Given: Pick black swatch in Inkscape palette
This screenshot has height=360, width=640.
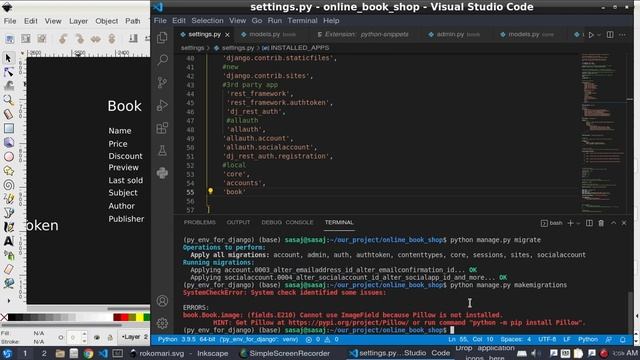Looking at the screenshot, I should click(x=11, y=317).
